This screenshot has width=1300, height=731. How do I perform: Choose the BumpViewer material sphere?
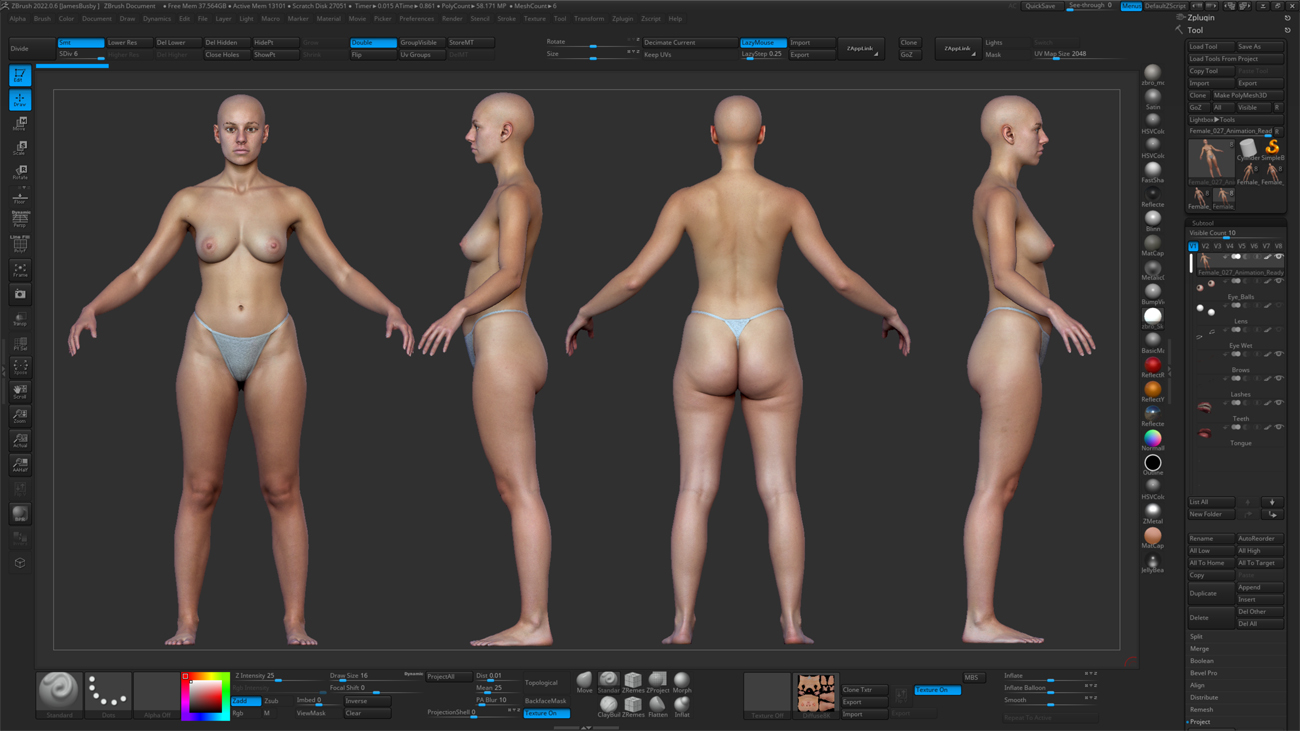point(1153,294)
